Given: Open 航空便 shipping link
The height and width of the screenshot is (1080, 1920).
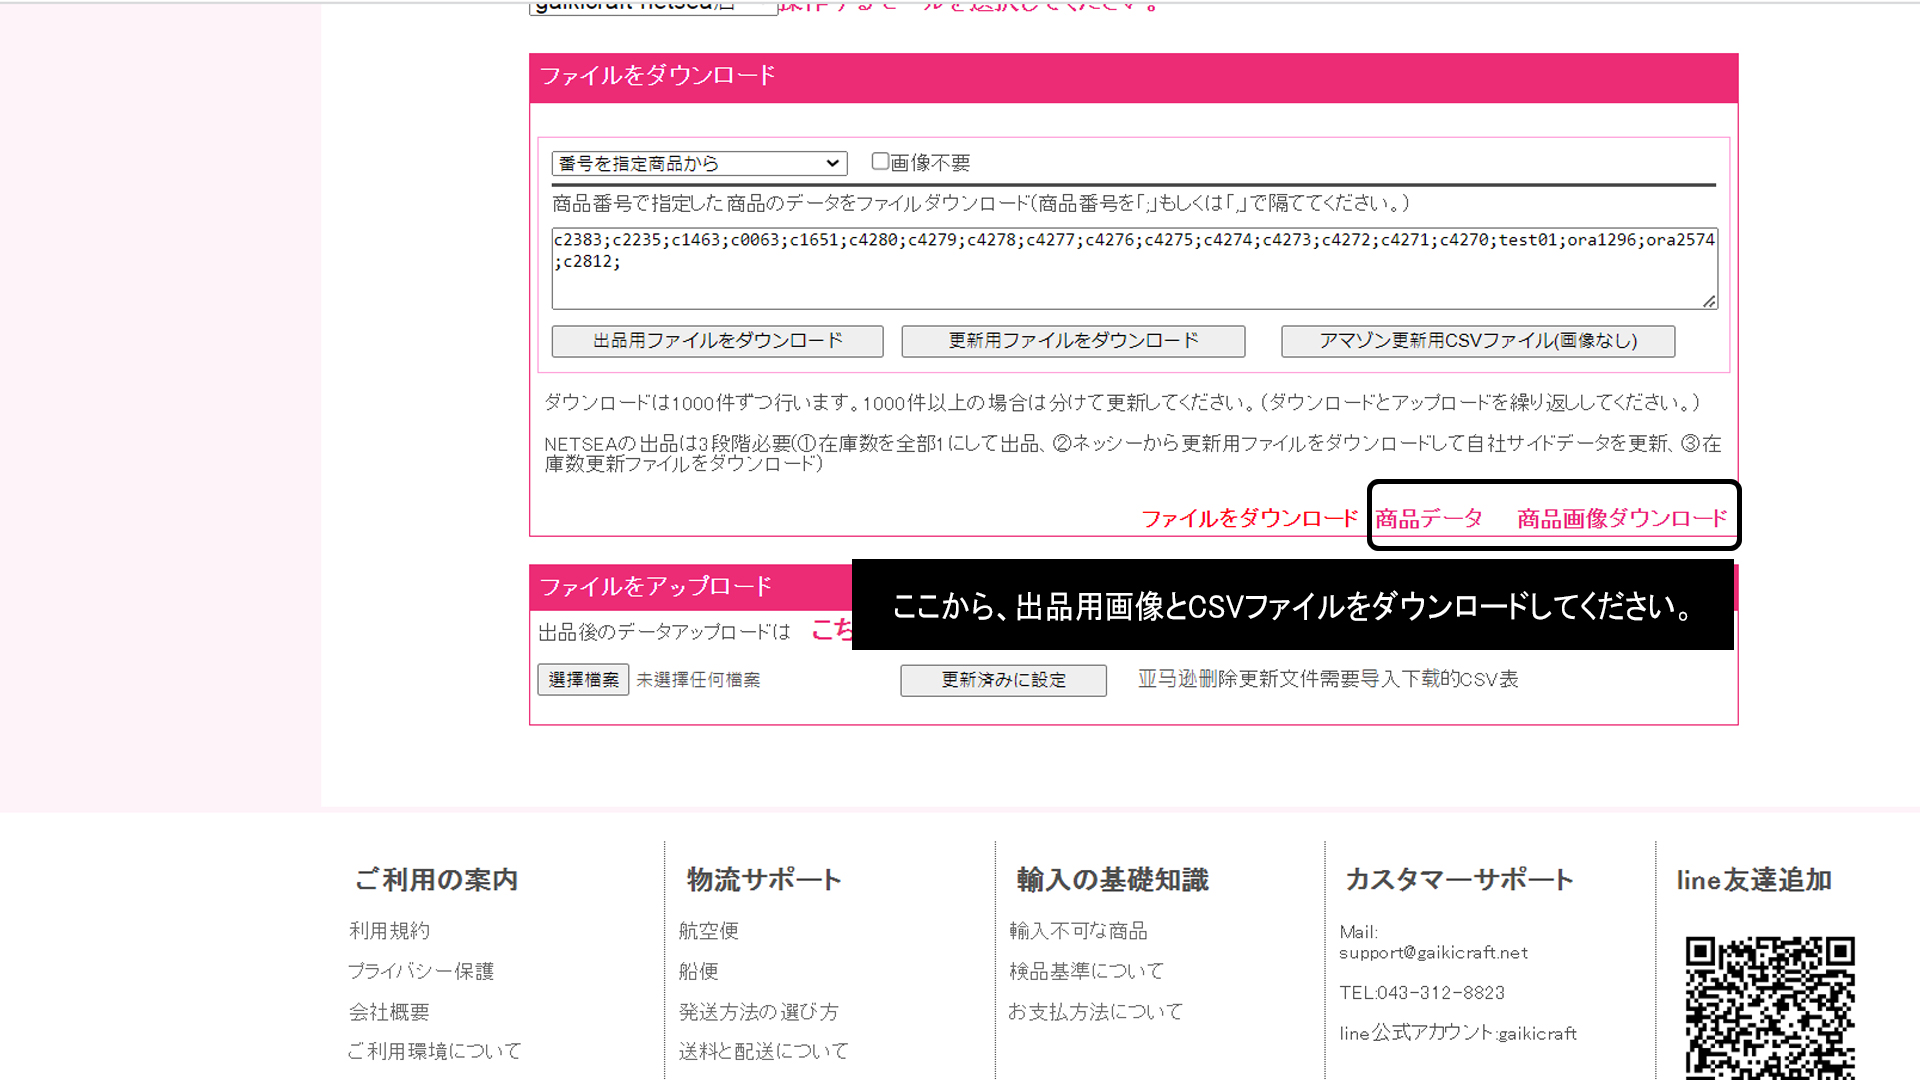Looking at the screenshot, I should (708, 931).
